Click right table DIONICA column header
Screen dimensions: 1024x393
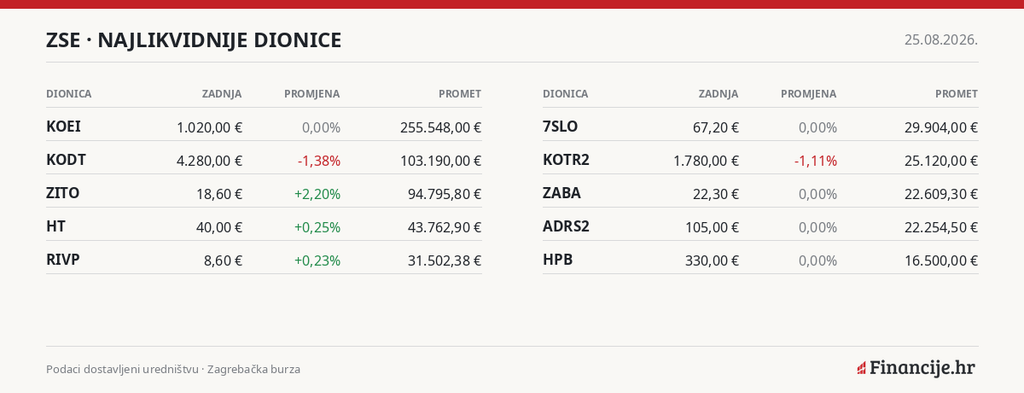[566, 94]
